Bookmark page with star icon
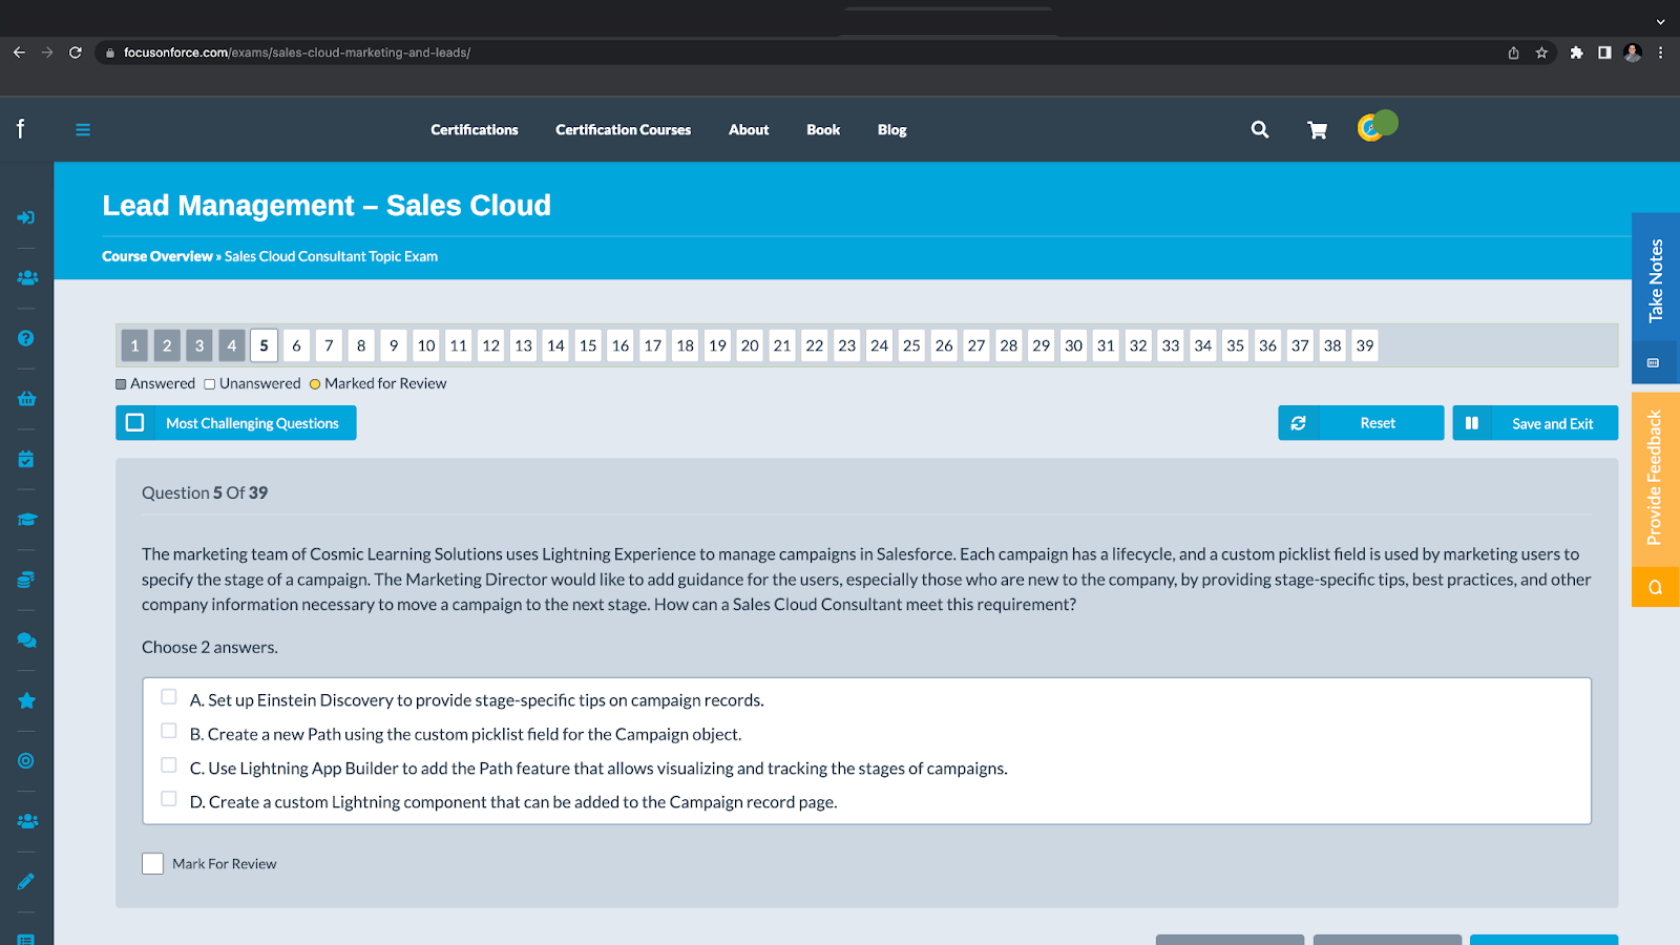This screenshot has height=945, width=1680. 1541,53
